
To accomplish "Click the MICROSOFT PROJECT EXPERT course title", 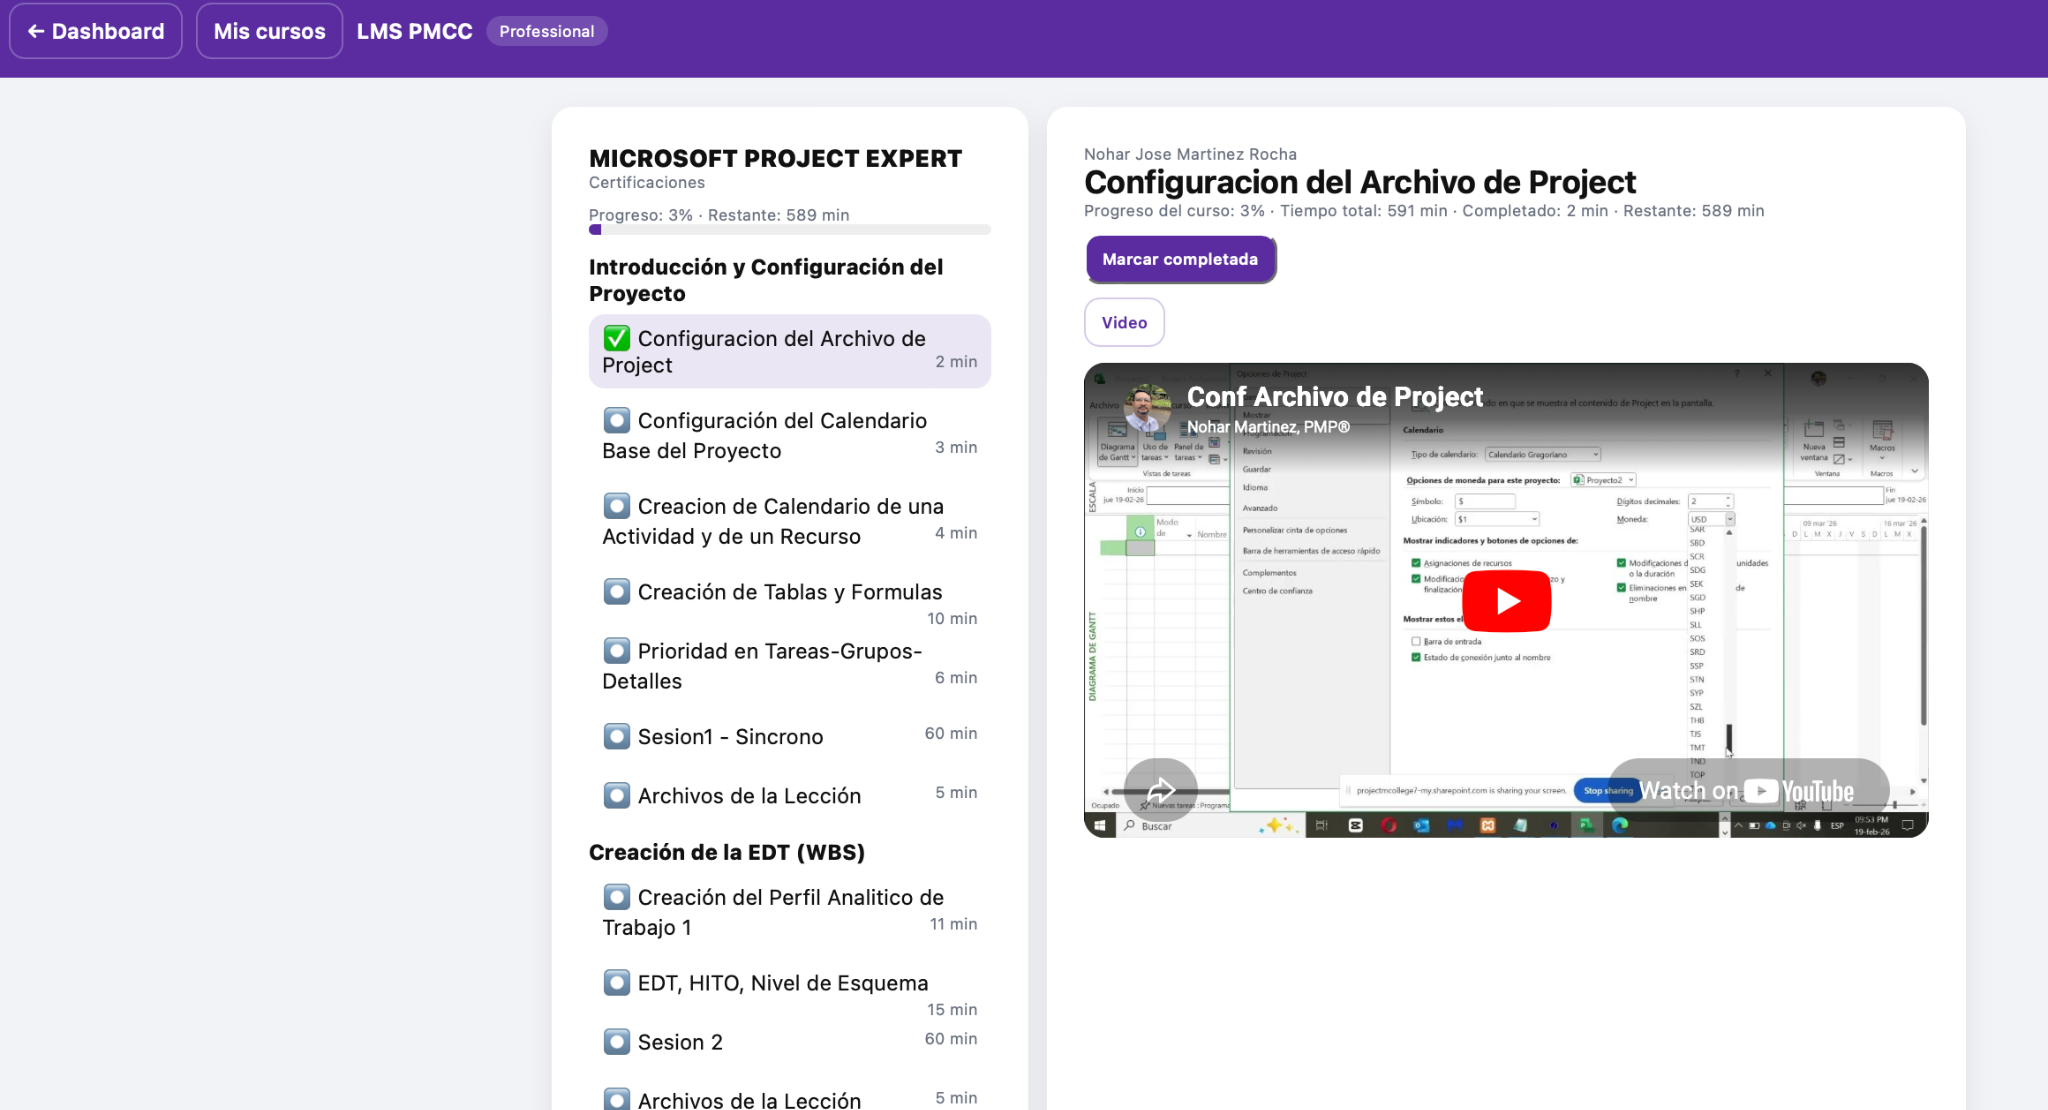I will pyautogui.click(x=775, y=158).
